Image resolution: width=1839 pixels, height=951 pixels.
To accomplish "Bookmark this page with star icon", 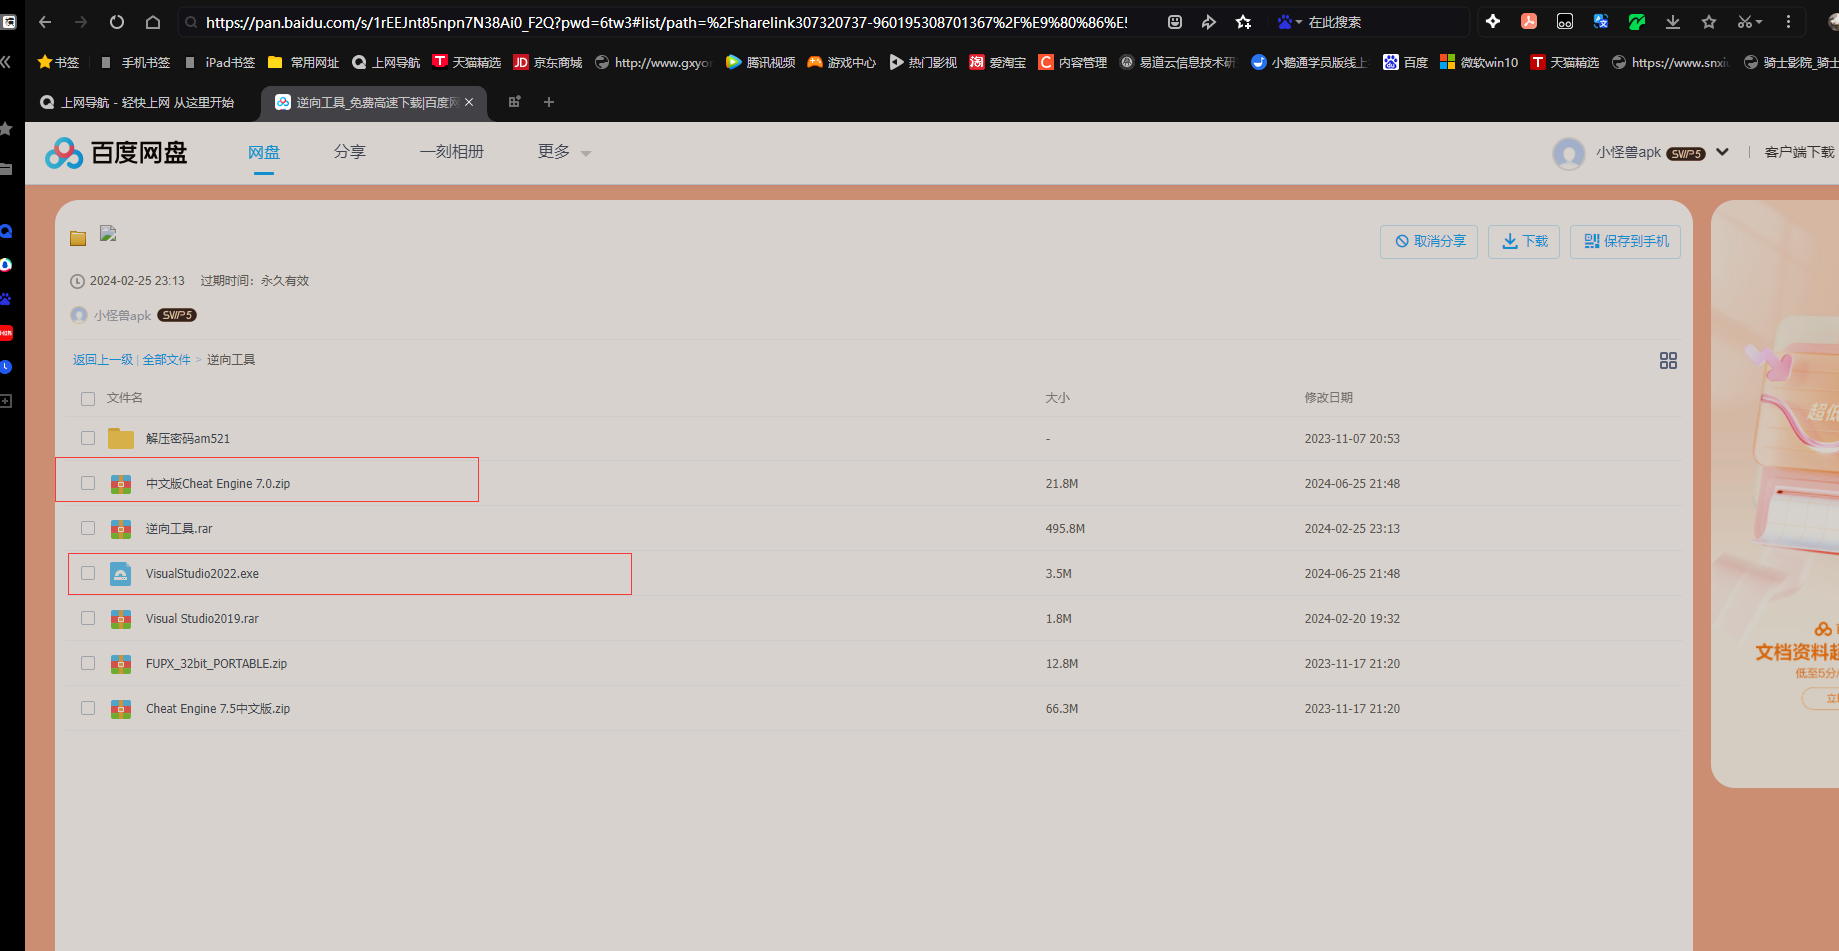I will (1243, 22).
